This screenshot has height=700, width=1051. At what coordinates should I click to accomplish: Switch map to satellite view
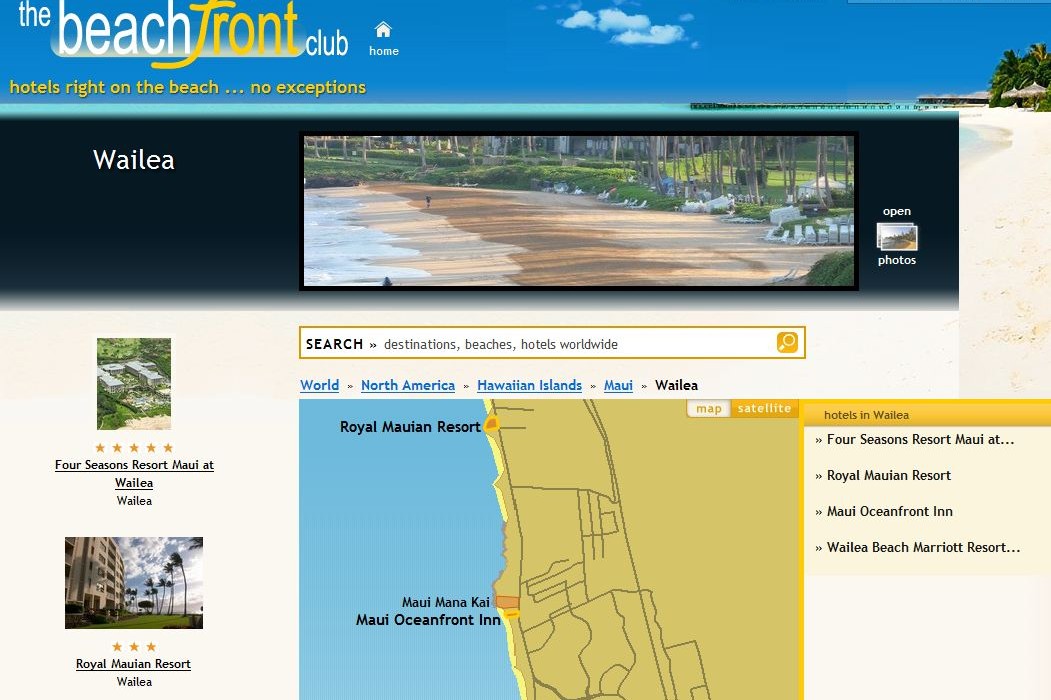(x=765, y=408)
